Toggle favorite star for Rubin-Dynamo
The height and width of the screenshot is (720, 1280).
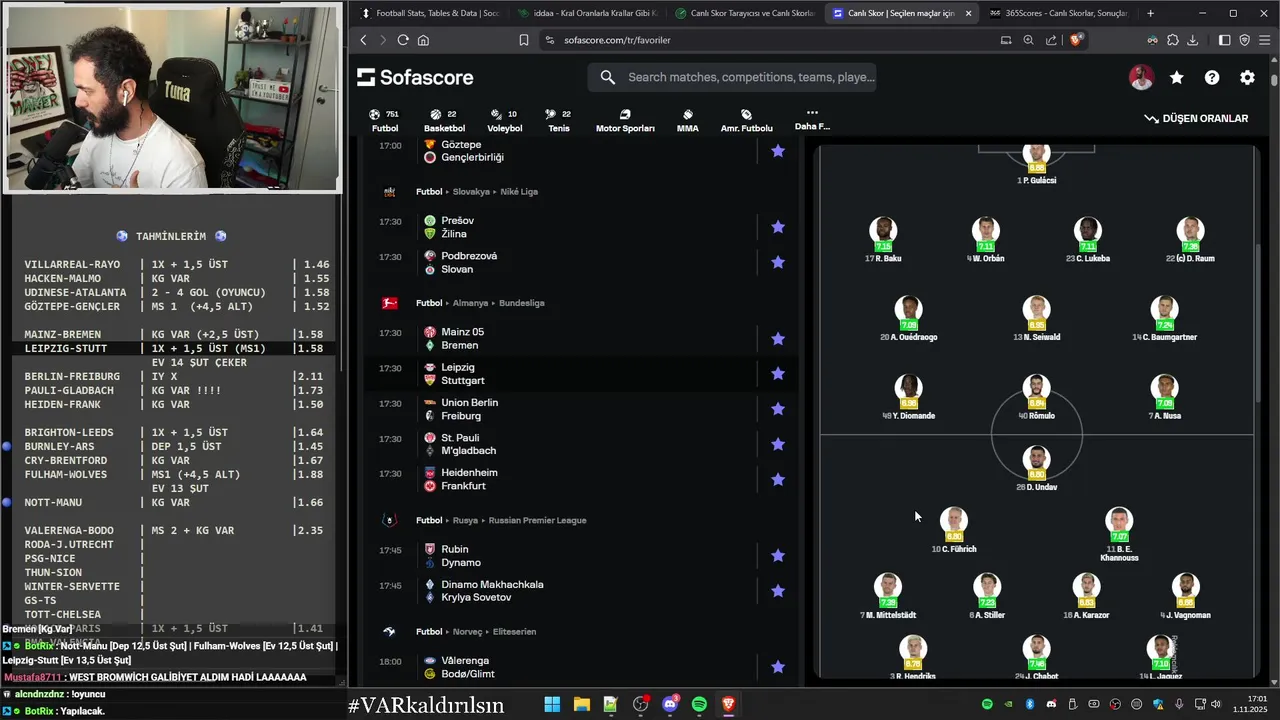[x=778, y=555]
